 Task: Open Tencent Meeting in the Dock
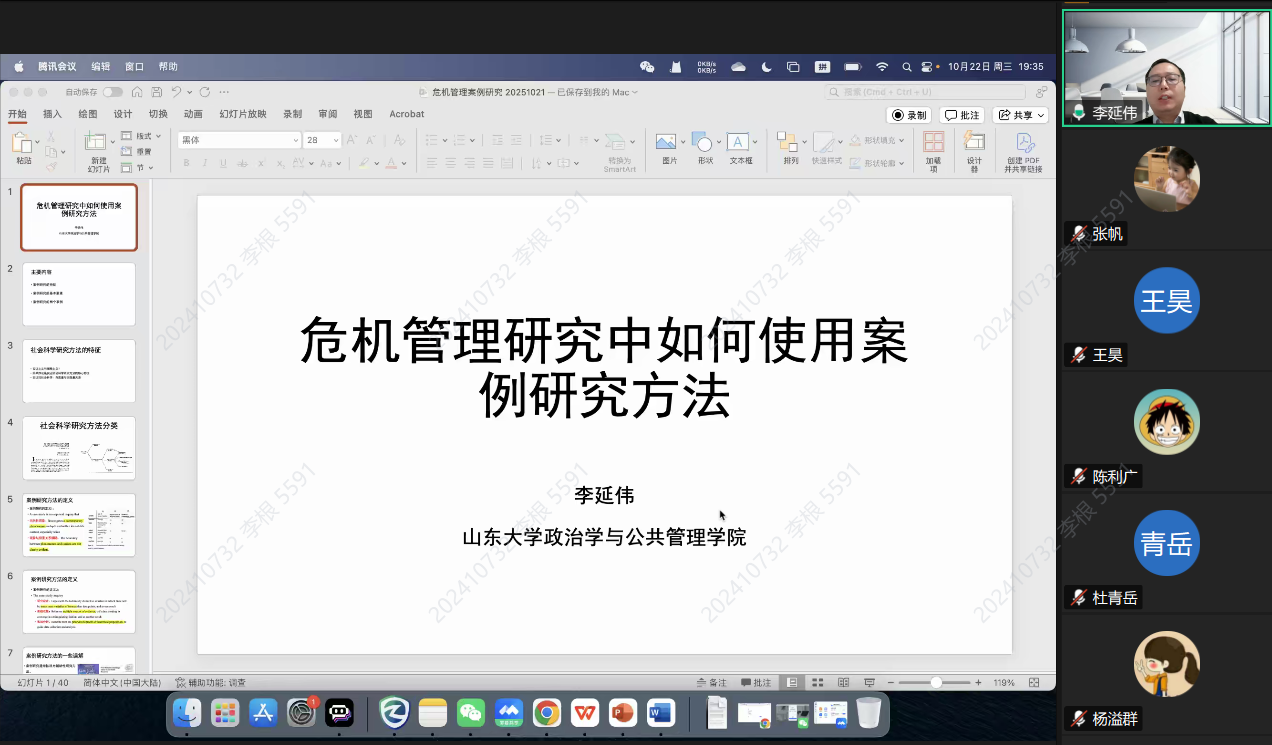point(508,713)
